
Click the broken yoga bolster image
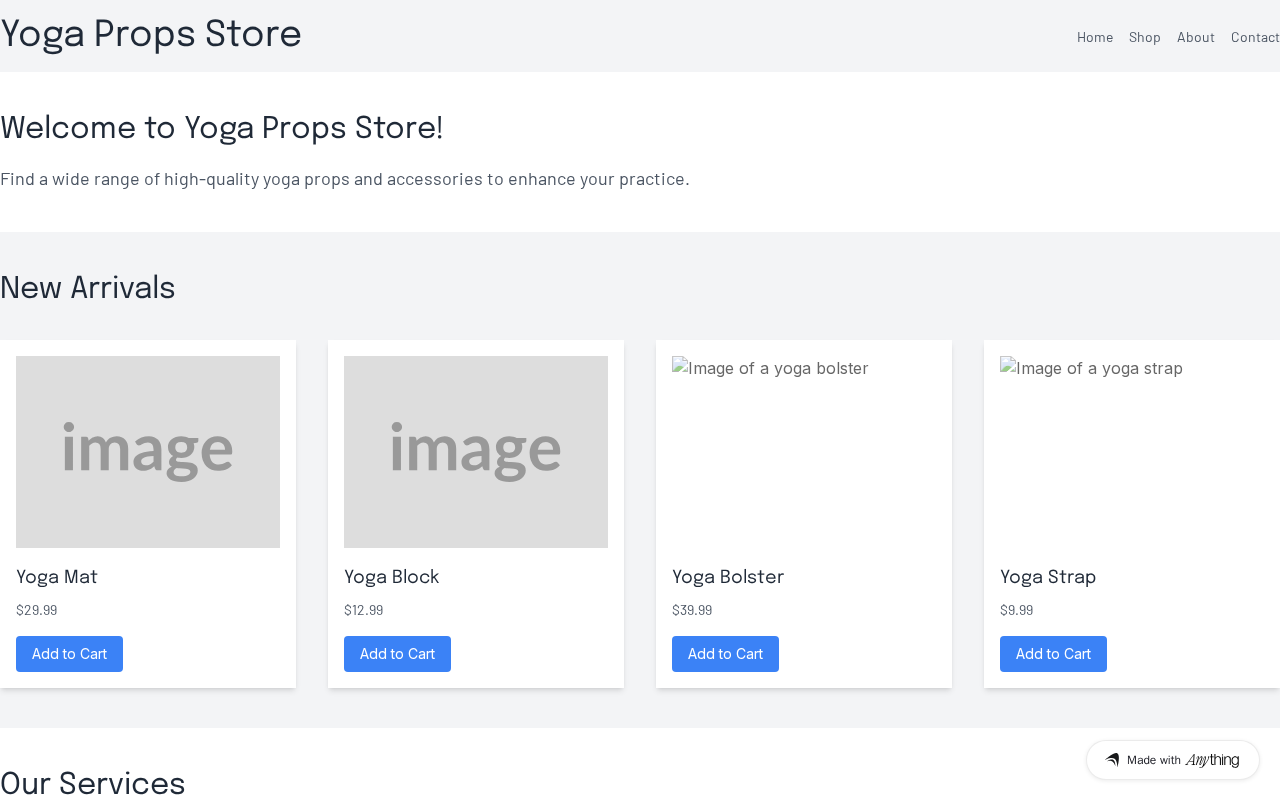(770, 368)
